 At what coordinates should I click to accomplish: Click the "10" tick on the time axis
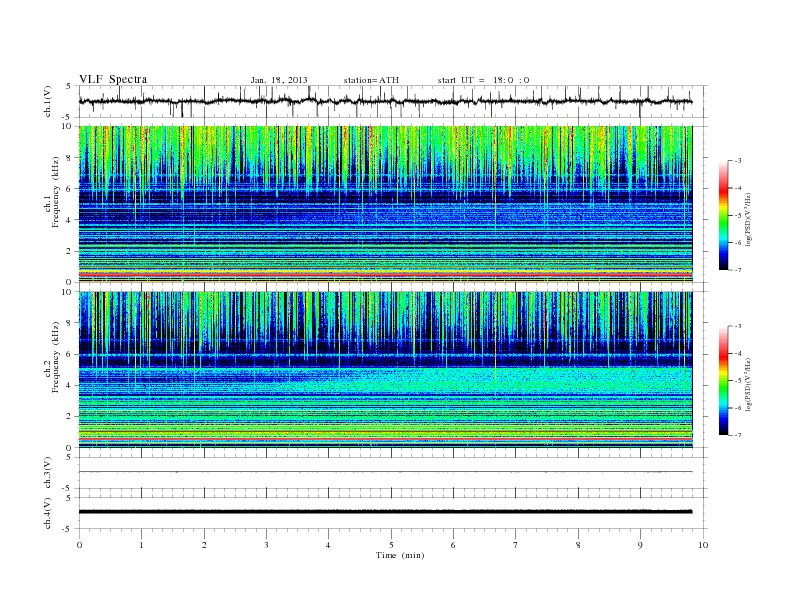tap(703, 545)
